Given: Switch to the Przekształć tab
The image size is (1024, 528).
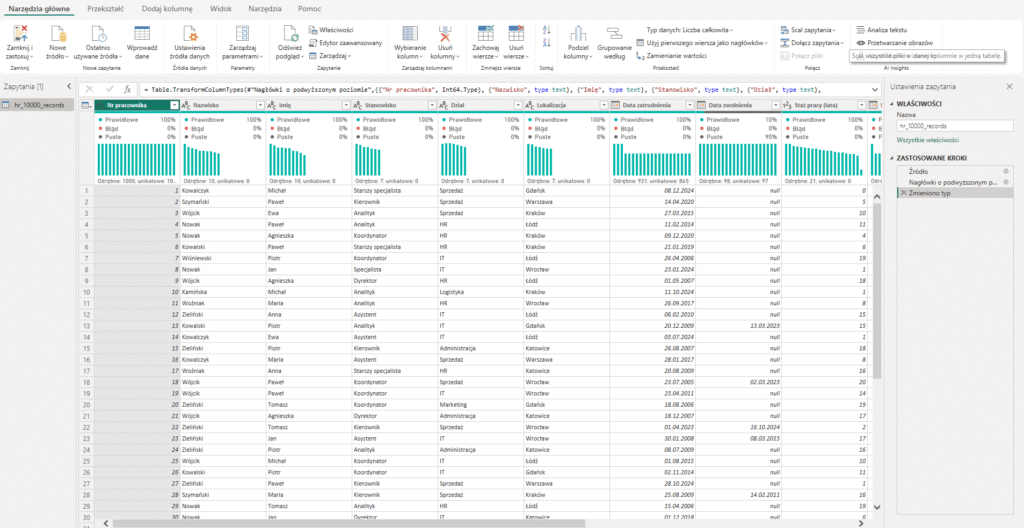Looking at the screenshot, I should (x=105, y=7).
